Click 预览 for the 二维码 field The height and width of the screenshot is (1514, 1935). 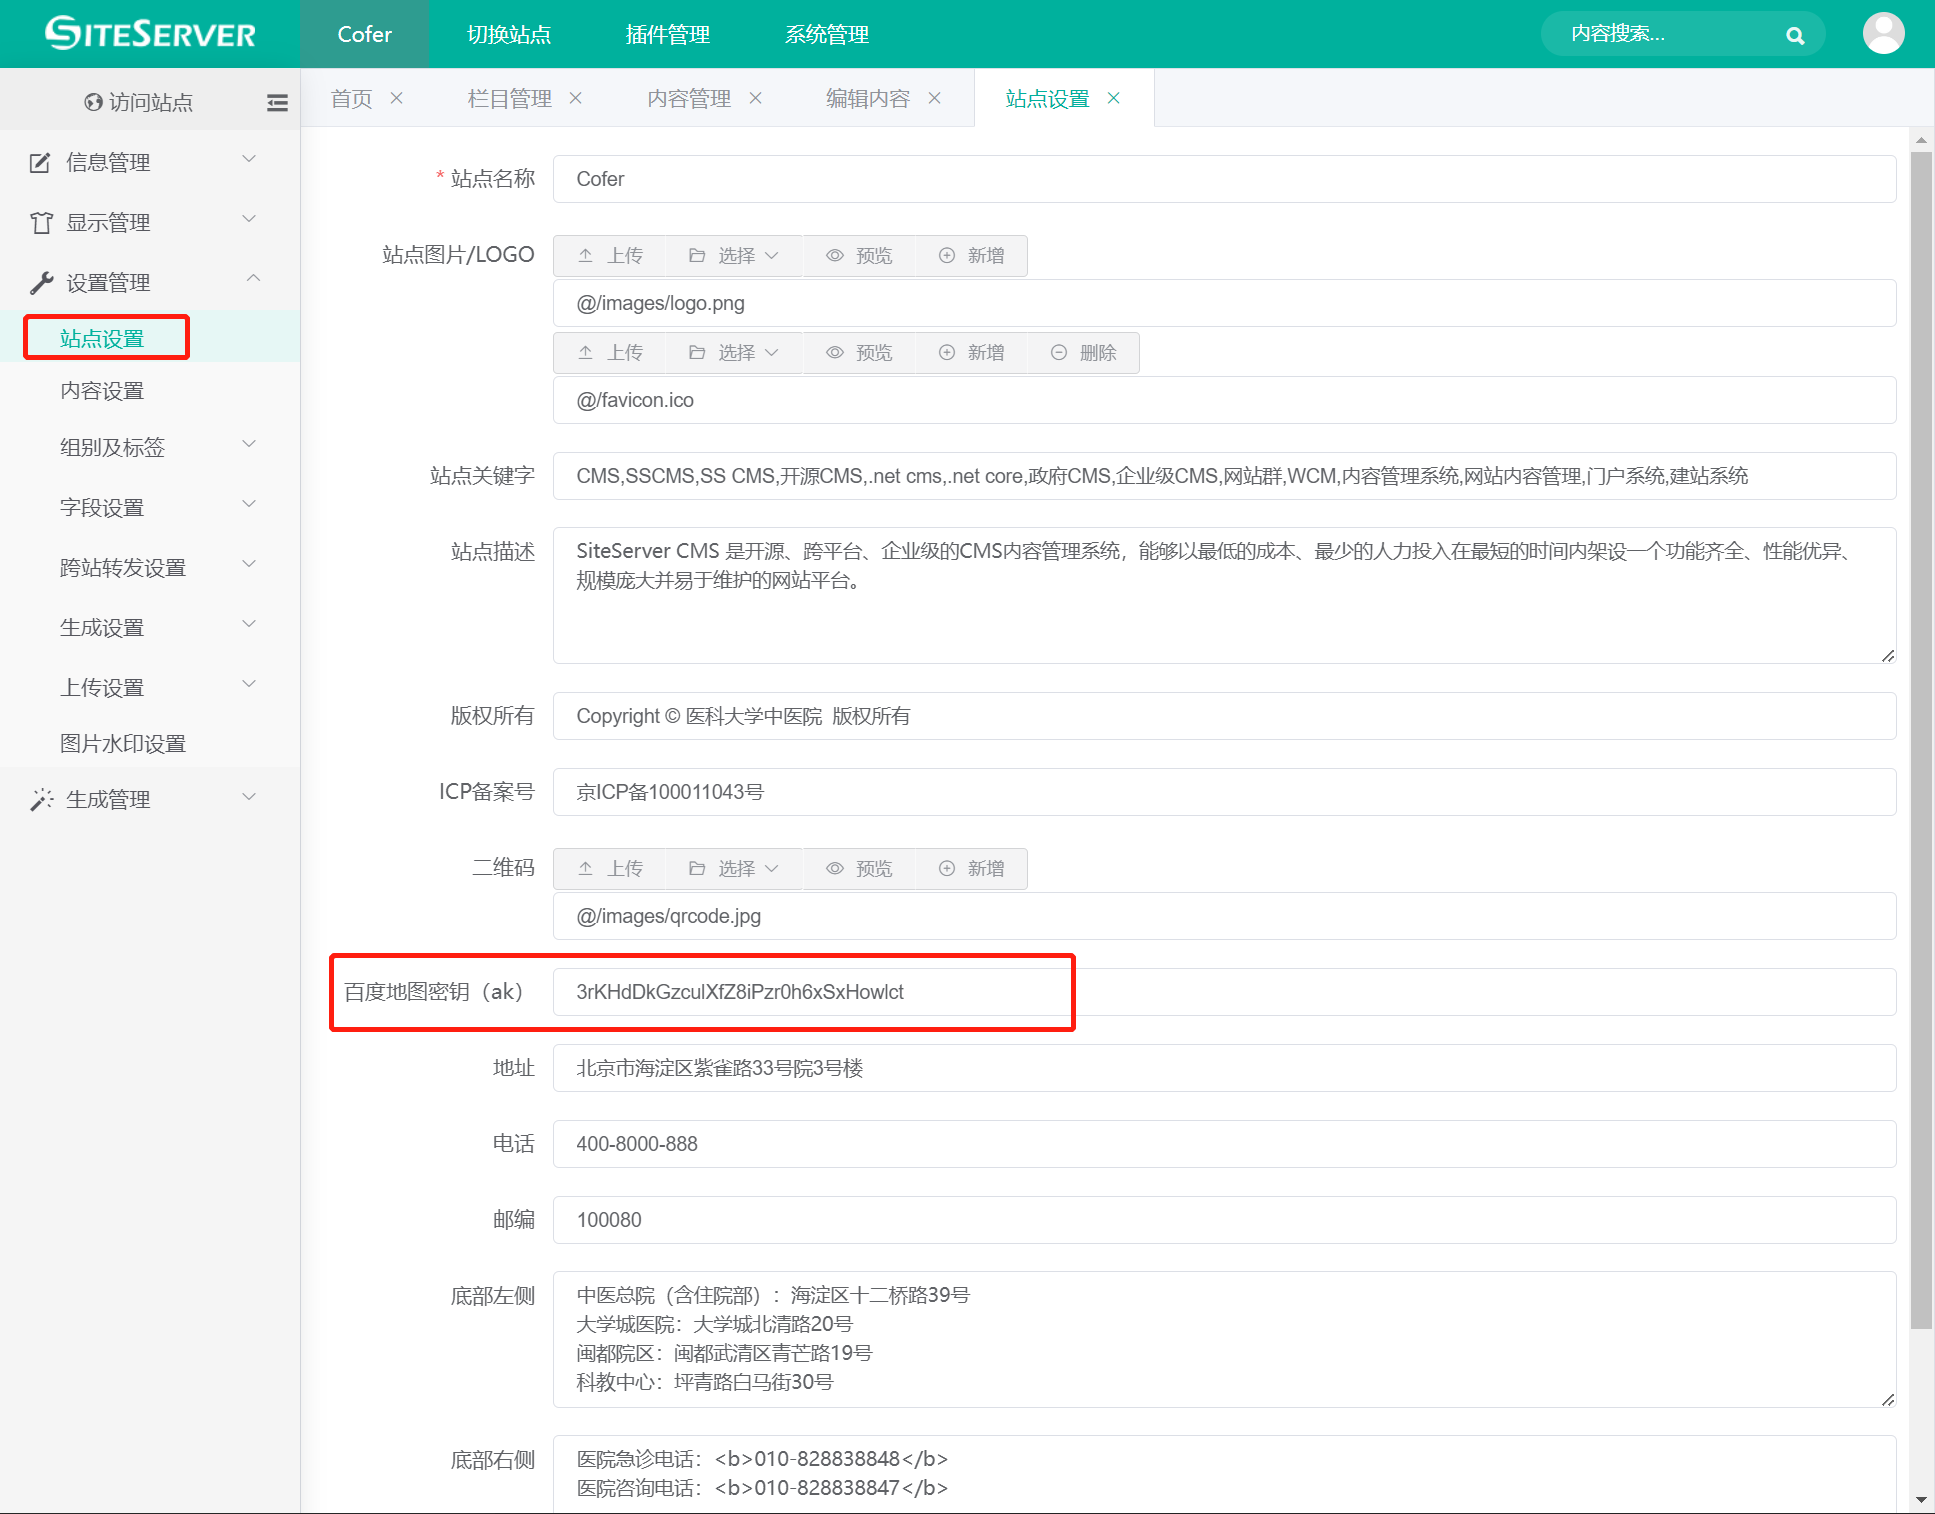coord(859,869)
